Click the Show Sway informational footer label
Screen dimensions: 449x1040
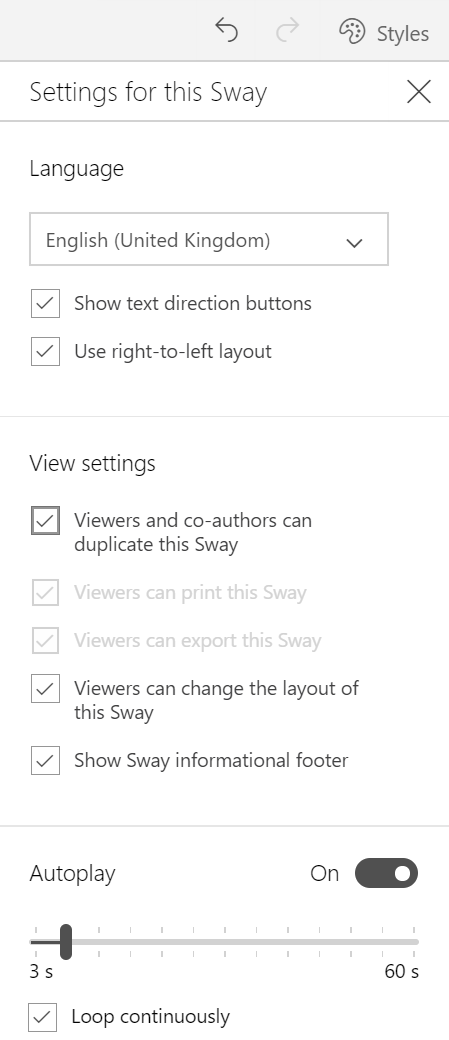point(211,760)
